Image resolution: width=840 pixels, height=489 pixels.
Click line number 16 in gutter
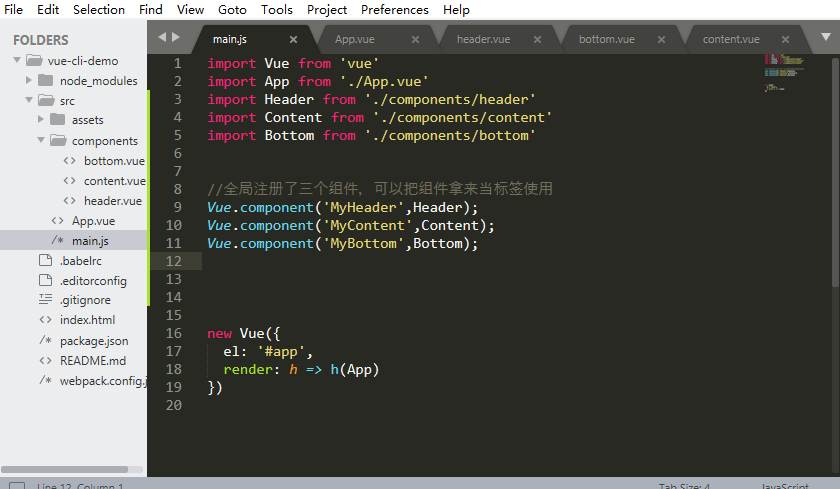tap(174, 333)
